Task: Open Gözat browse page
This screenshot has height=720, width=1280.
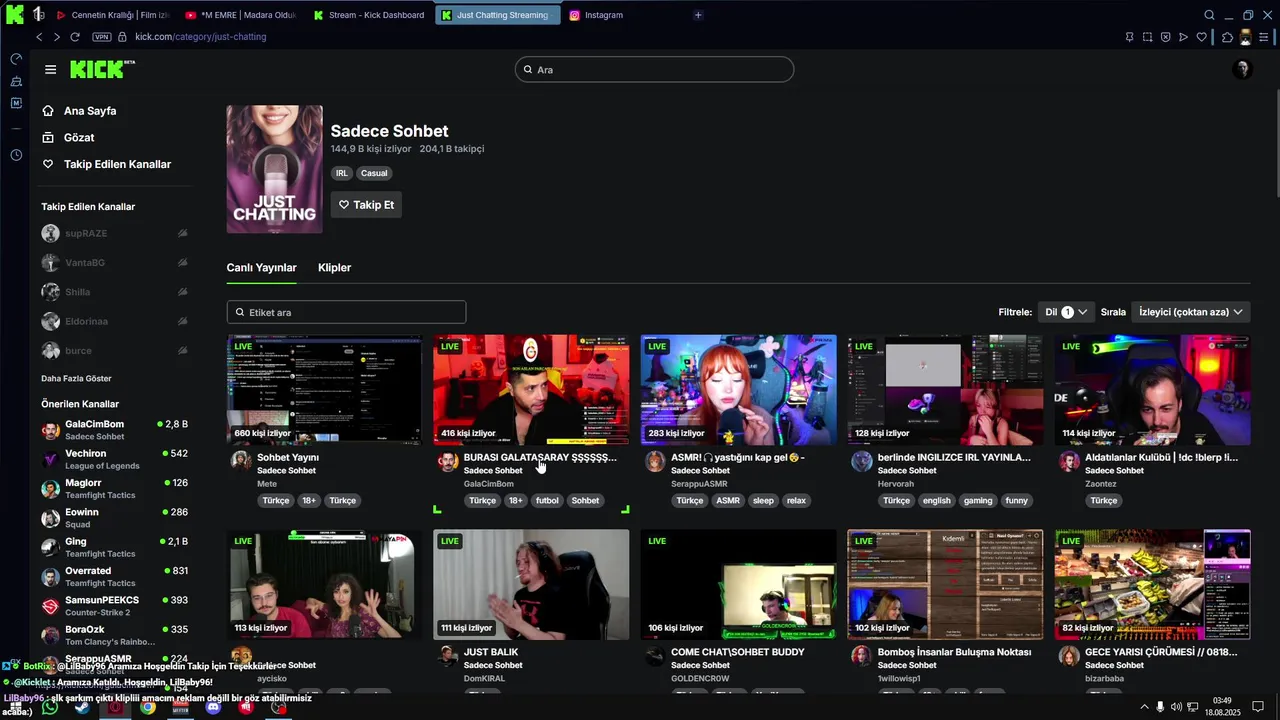Action: [x=79, y=138]
